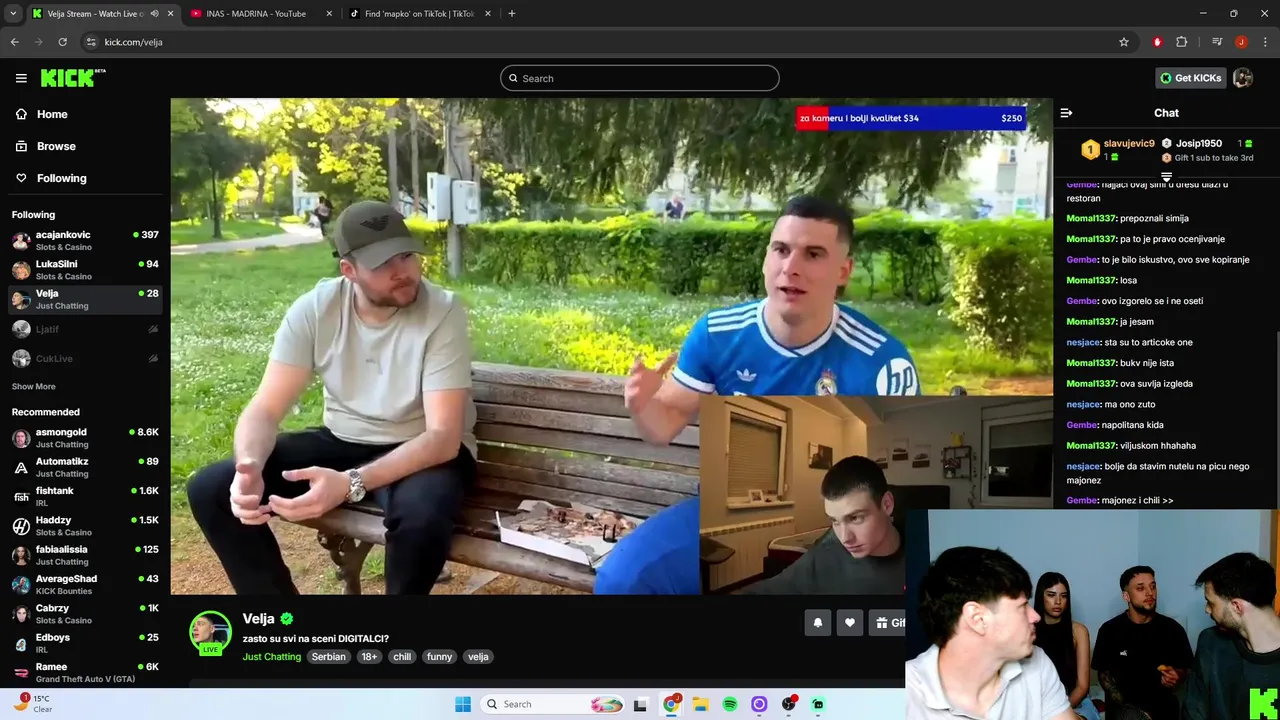Click the KICK logo
1280x720 pixels.
tap(73, 78)
